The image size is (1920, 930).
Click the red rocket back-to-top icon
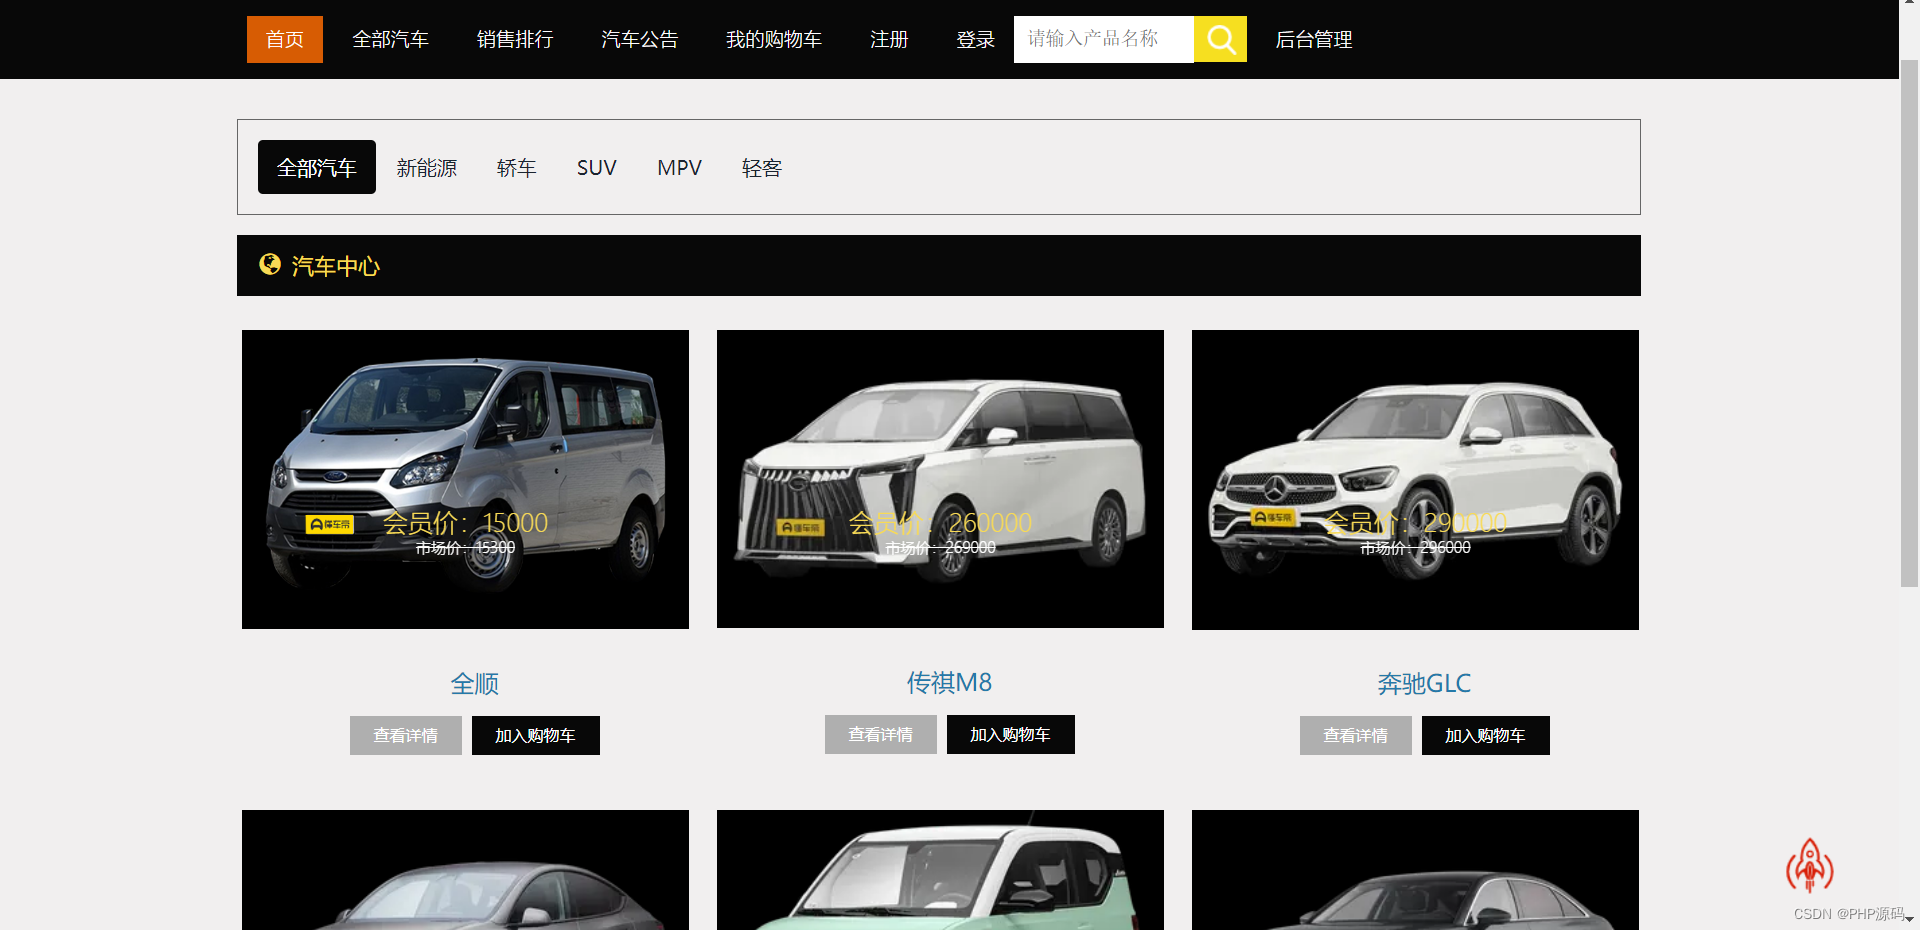pos(1809,865)
